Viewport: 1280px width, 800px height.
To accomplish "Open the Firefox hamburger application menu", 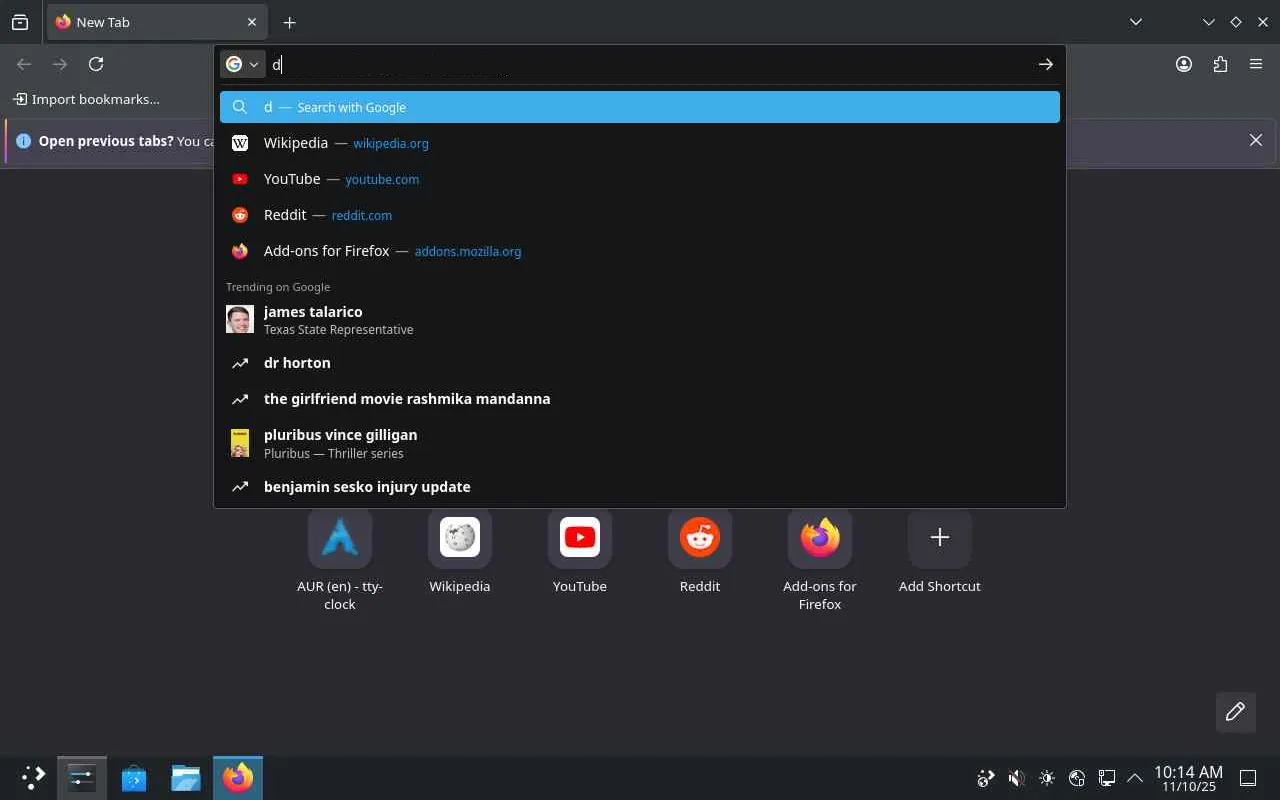I will coord(1256,64).
